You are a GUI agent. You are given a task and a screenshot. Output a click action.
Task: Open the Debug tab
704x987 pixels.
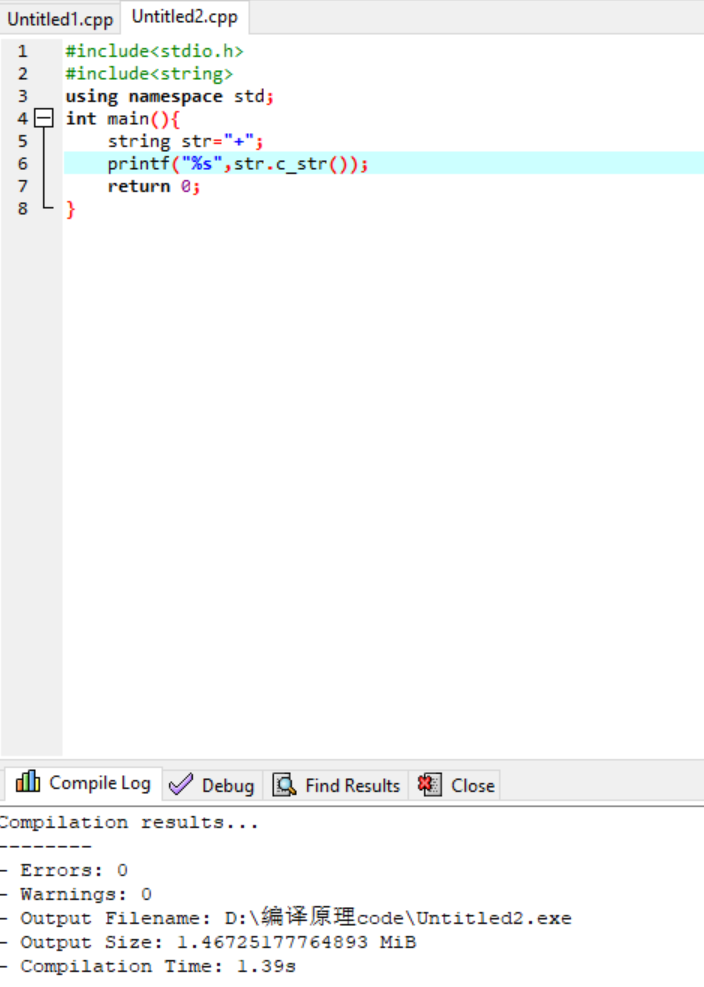click(212, 786)
